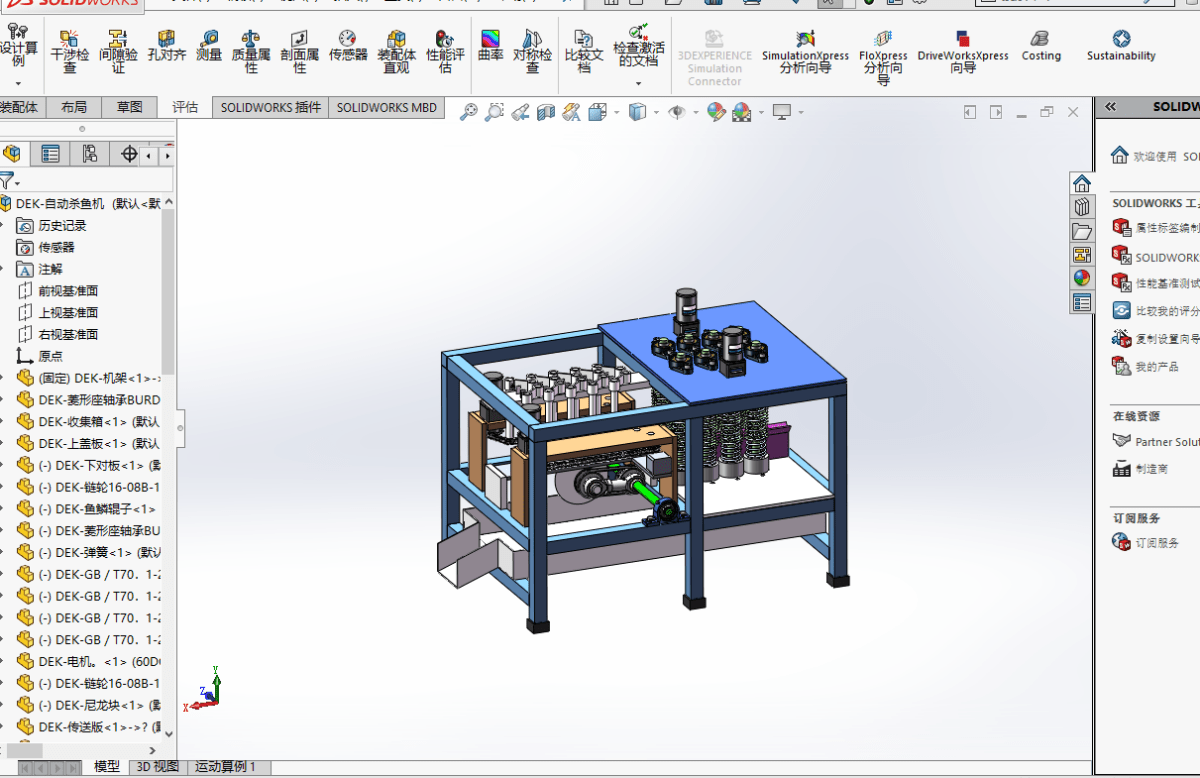Open the 测量 measure tool

coord(208,46)
